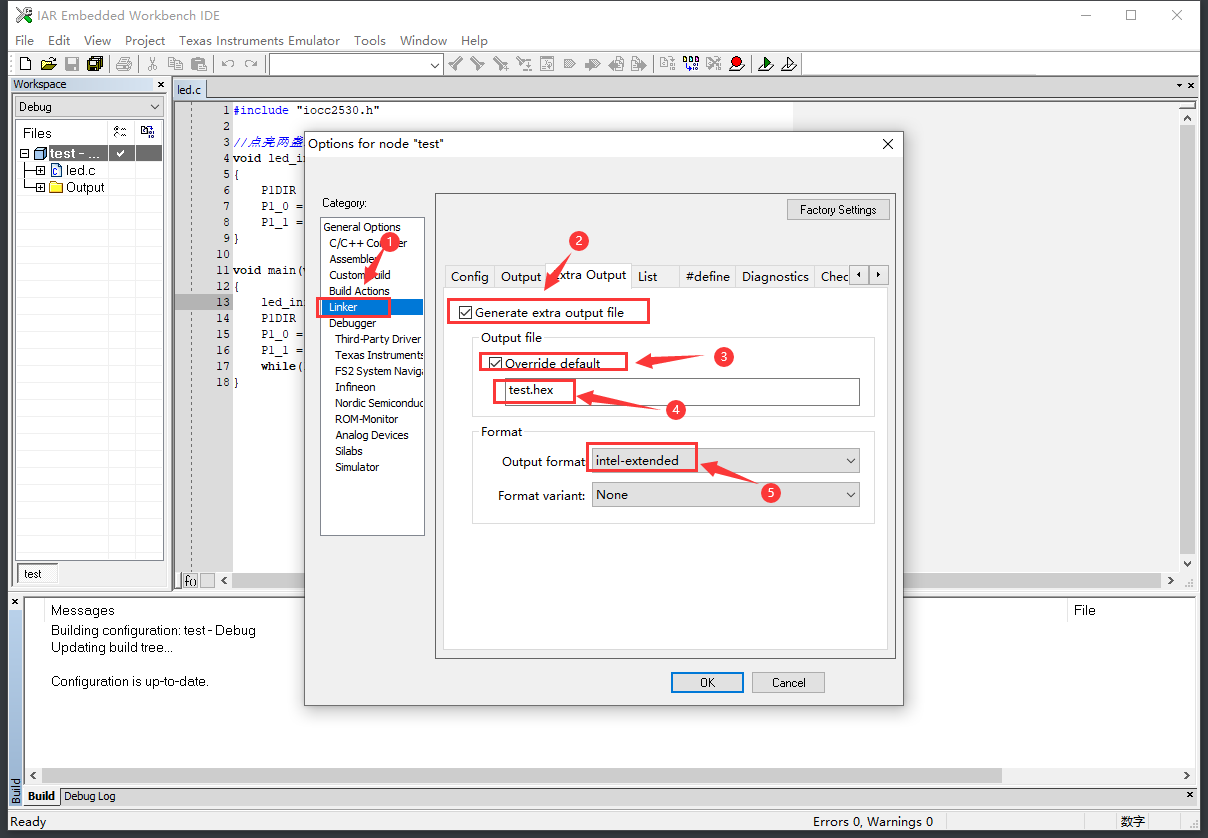Close the Workspace panel with its X
The image size is (1208, 838).
[x=159, y=84]
